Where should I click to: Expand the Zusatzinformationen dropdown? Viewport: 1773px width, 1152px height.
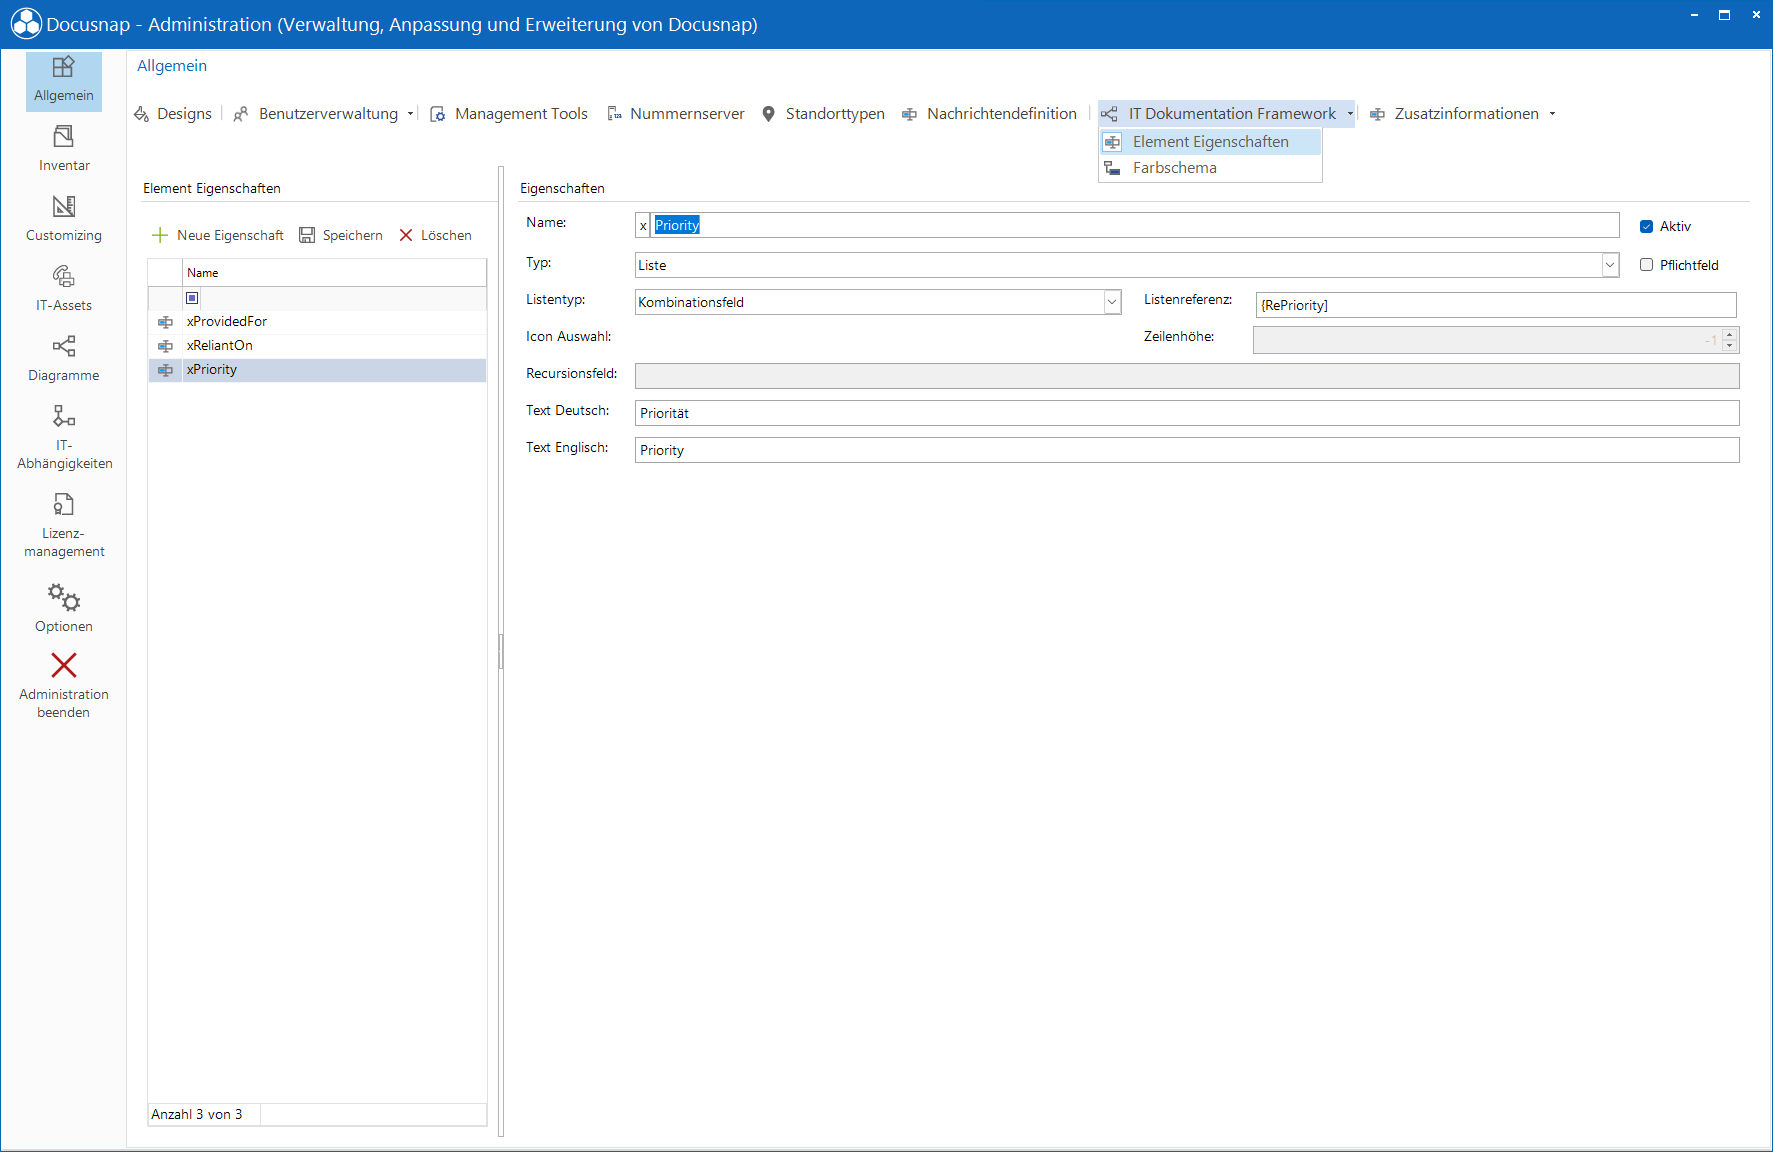1552,114
